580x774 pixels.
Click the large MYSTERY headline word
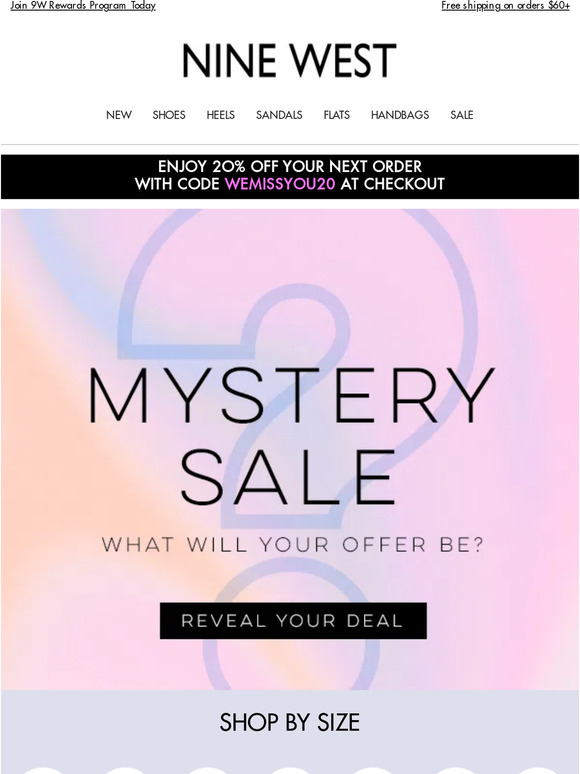pyautogui.click(x=291, y=396)
